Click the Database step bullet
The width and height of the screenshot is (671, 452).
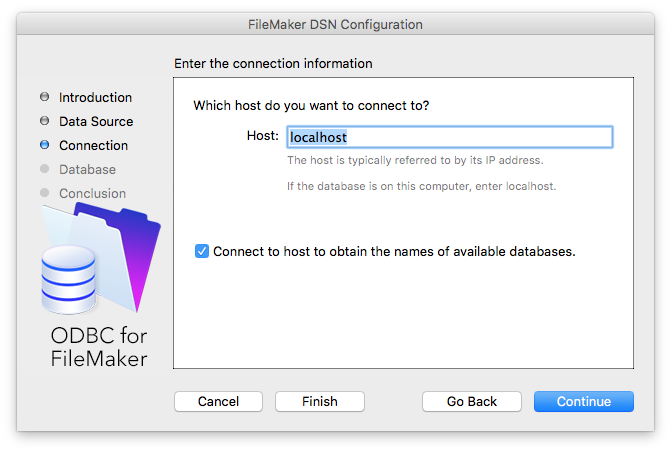(44, 169)
